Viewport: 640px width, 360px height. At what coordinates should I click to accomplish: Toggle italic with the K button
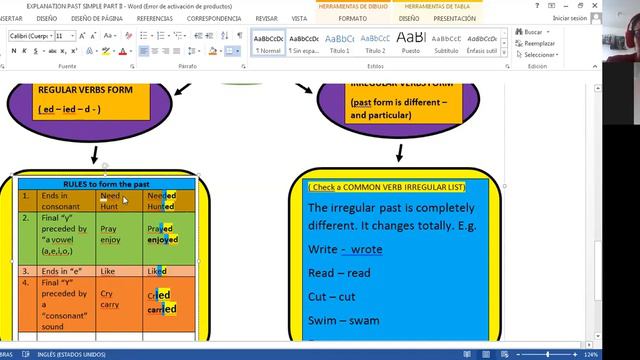click(x=24, y=51)
